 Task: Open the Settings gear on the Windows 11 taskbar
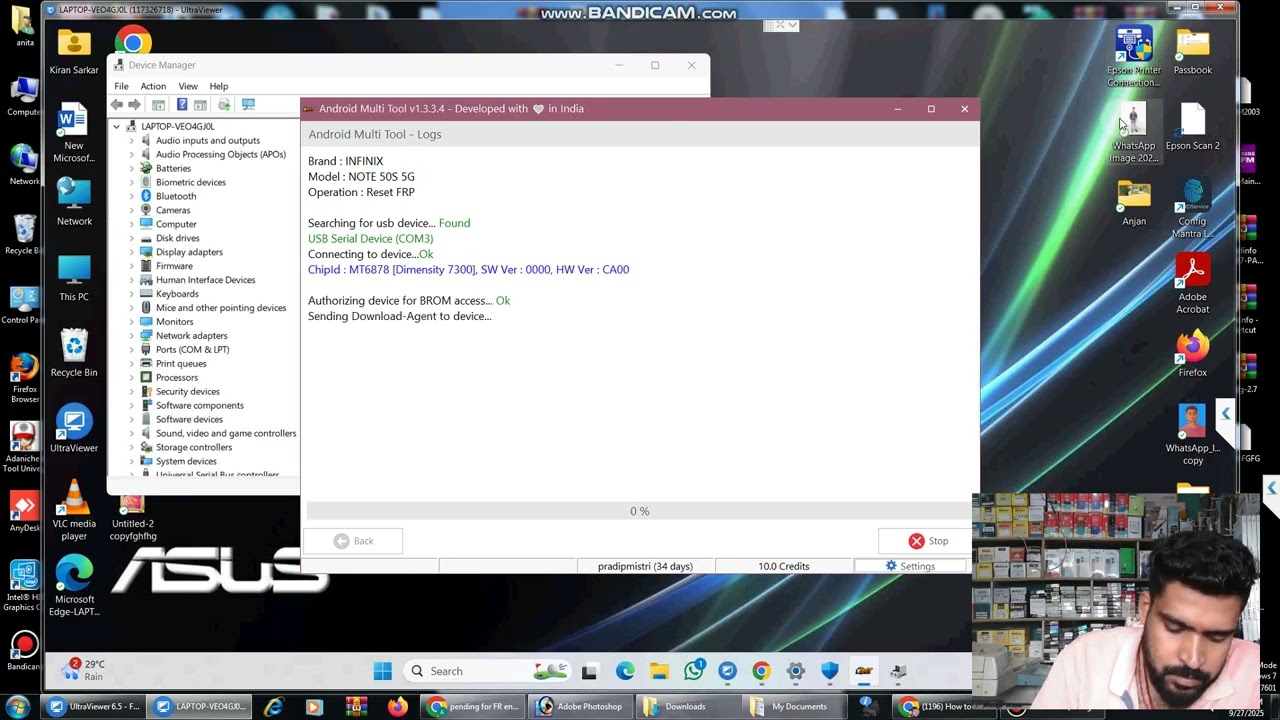point(795,671)
